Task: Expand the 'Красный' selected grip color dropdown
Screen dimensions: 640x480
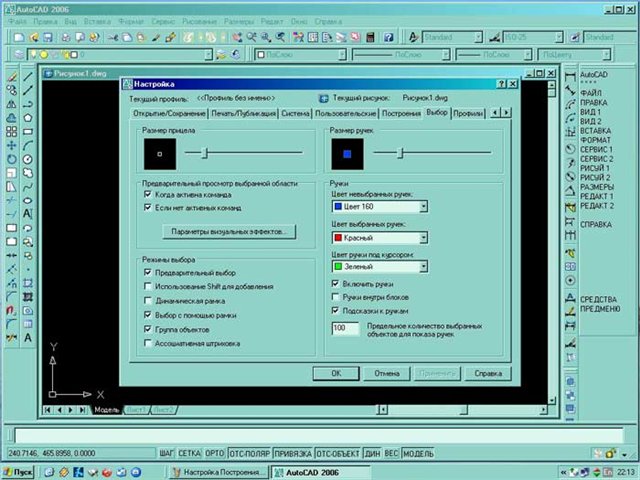Action: pos(423,238)
